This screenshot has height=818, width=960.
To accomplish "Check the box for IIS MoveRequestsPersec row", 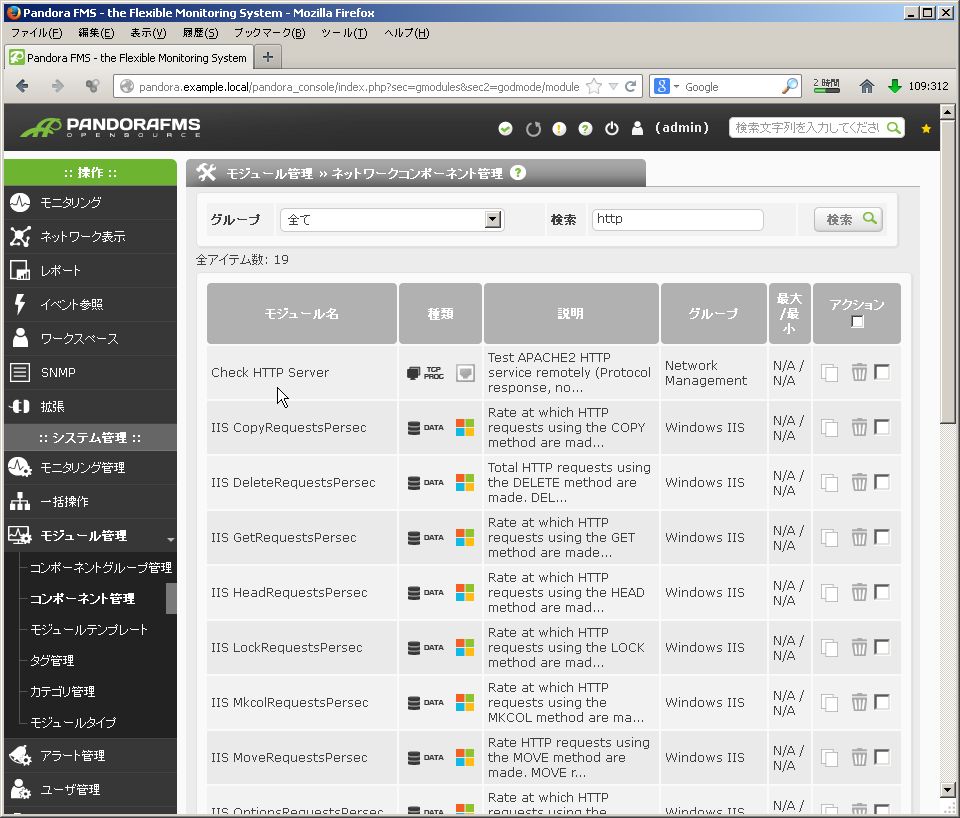I will (x=882, y=757).
